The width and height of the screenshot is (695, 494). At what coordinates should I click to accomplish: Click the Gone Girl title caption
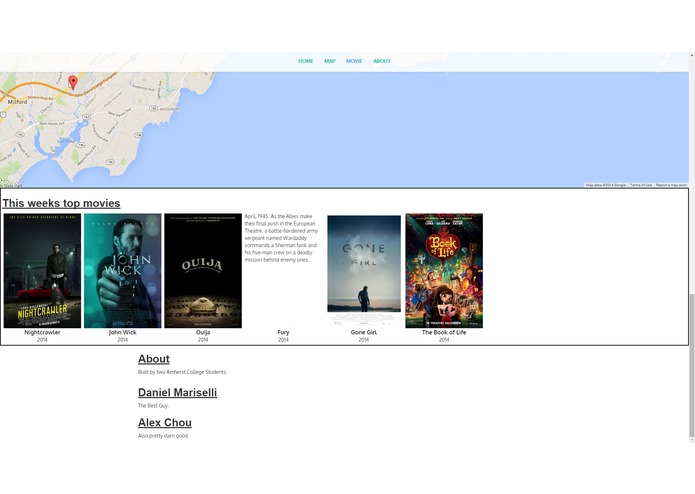(364, 332)
